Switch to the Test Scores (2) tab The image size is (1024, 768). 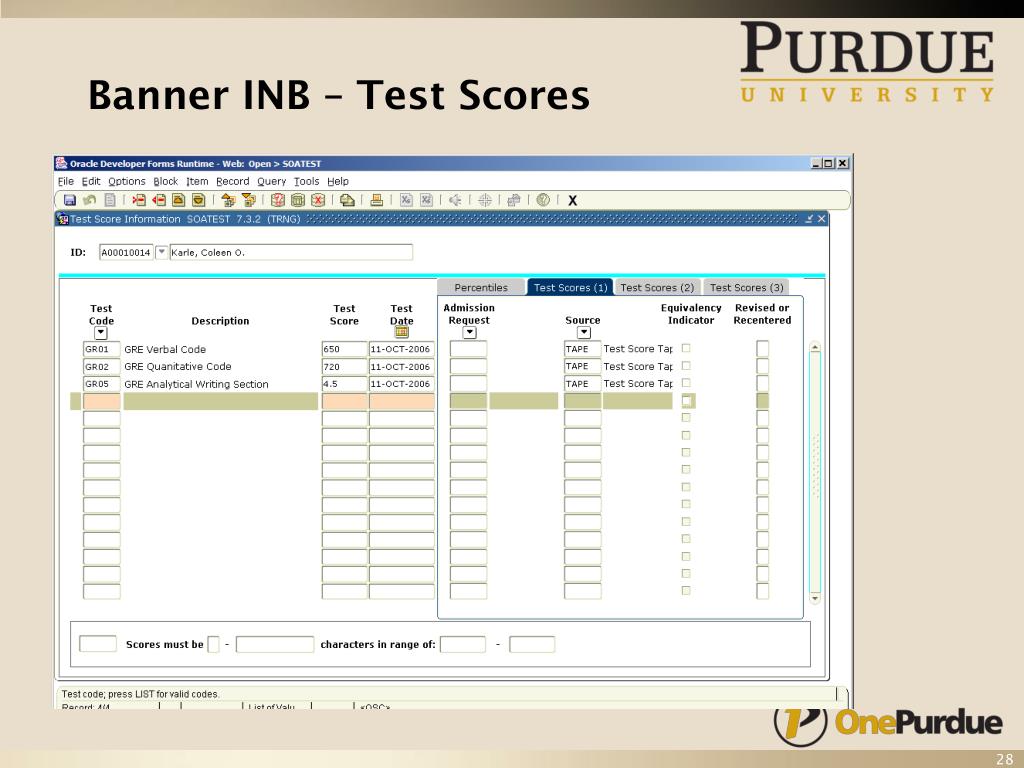click(x=657, y=287)
